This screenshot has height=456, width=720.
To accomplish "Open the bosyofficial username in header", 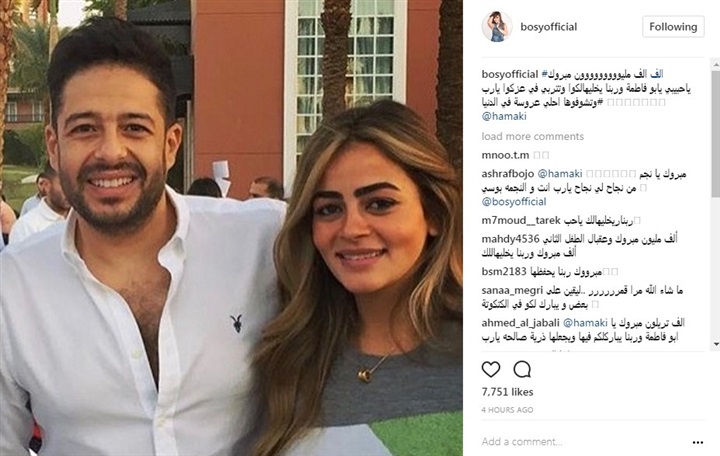I will (x=549, y=27).
